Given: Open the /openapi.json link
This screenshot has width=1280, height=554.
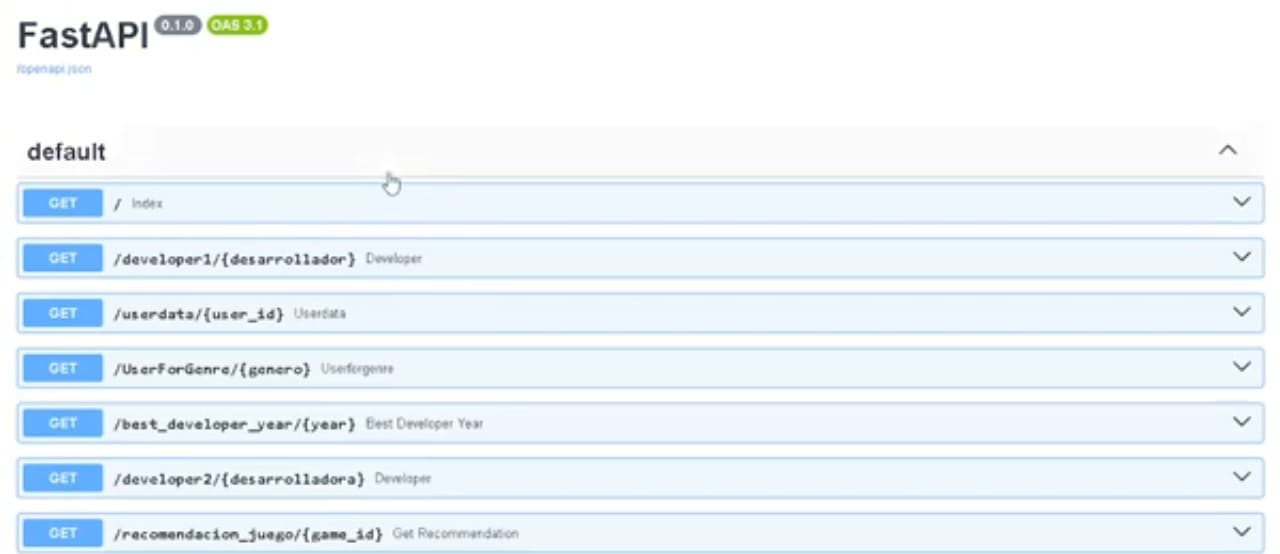Looking at the screenshot, I should pos(54,70).
